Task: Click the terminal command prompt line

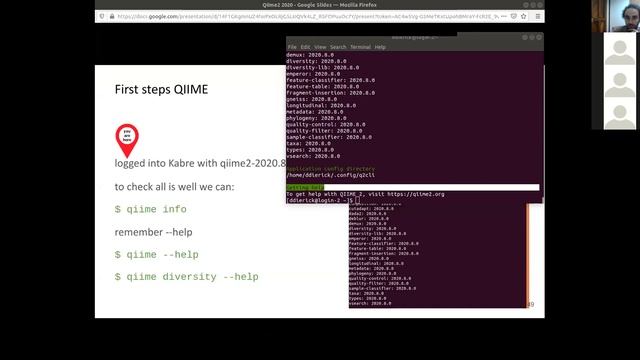Action: tap(322, 200)
